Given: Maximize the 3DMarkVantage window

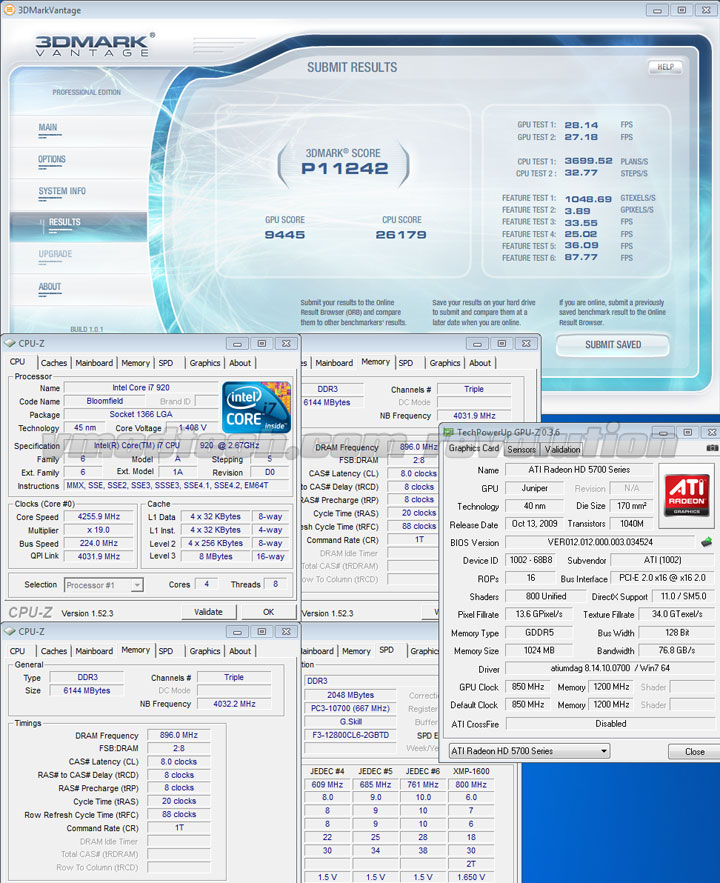Looking at the screenshot, I should [681, 10].
